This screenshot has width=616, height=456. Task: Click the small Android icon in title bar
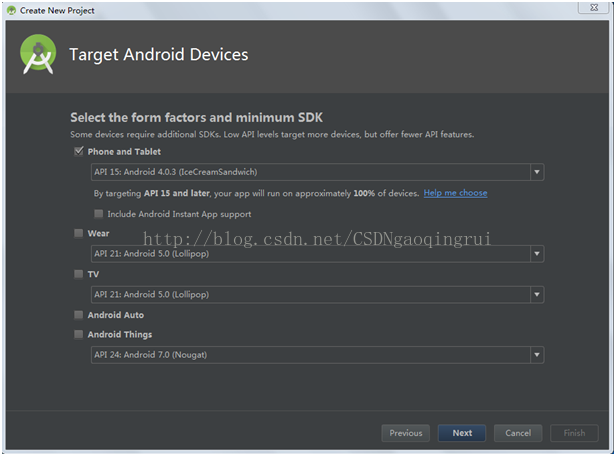12,11
